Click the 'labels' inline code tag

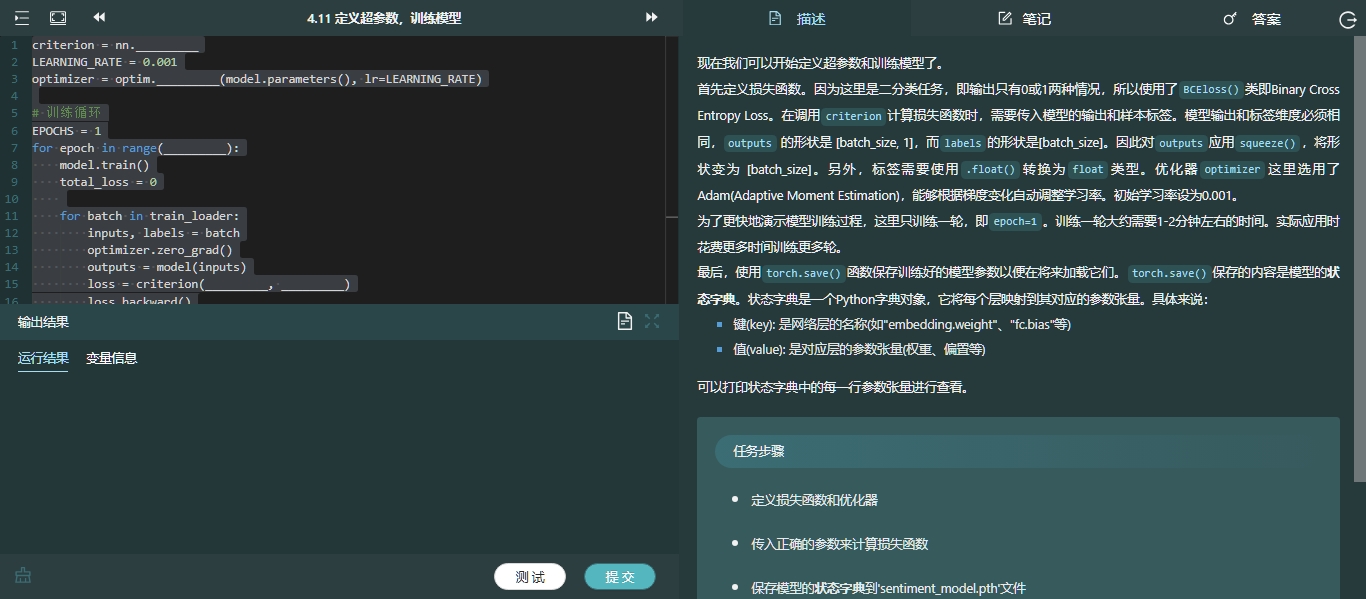[x=963, y=143]
